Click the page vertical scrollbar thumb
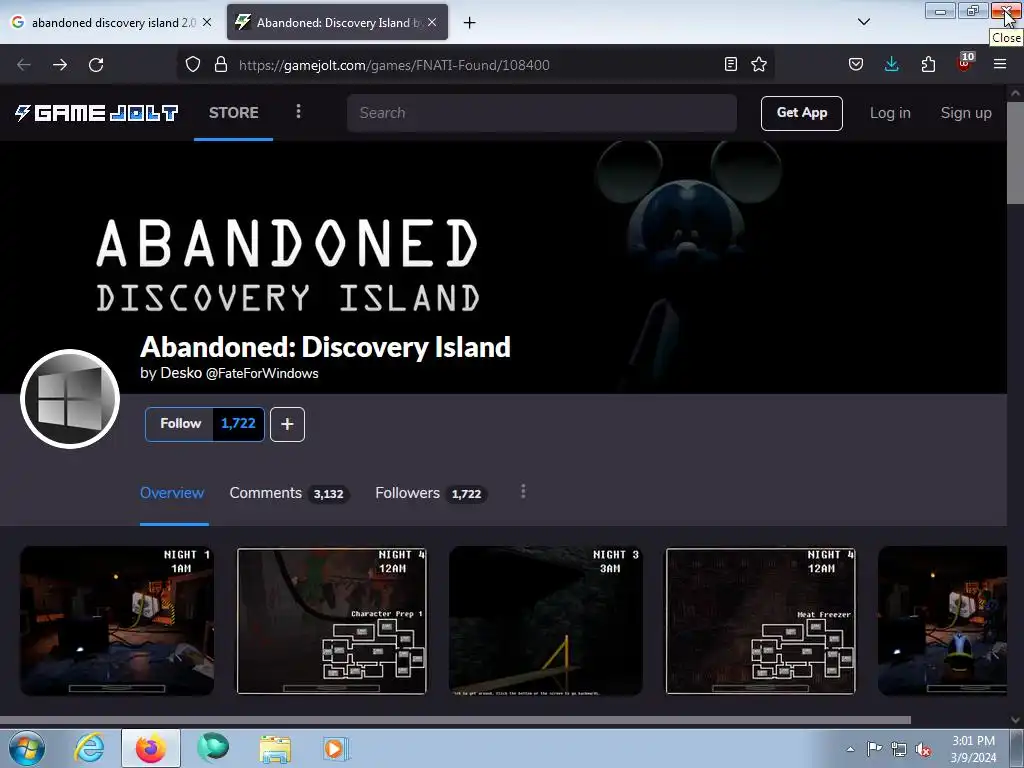This screenshot has height=768, width=1024. [1015, 152]
